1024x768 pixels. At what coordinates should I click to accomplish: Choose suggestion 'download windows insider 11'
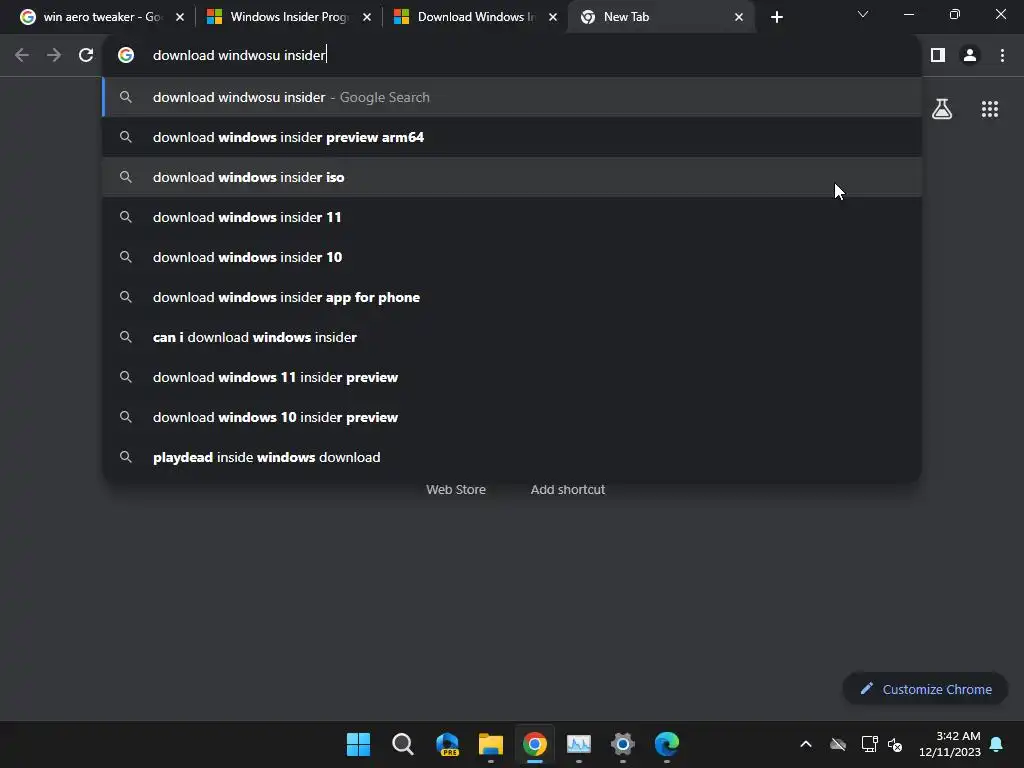click(512, 217)
